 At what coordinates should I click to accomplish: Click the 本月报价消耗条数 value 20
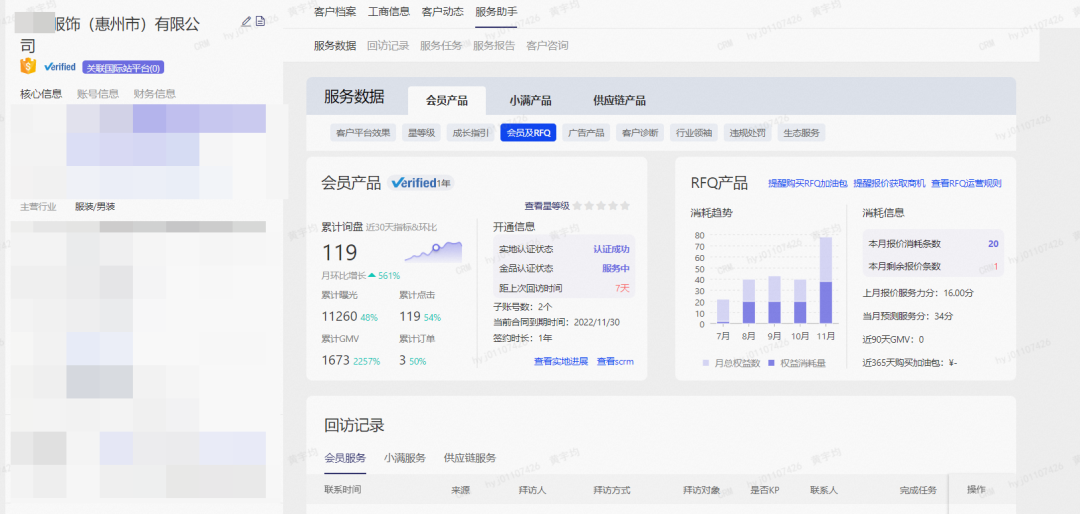[993, 244]
